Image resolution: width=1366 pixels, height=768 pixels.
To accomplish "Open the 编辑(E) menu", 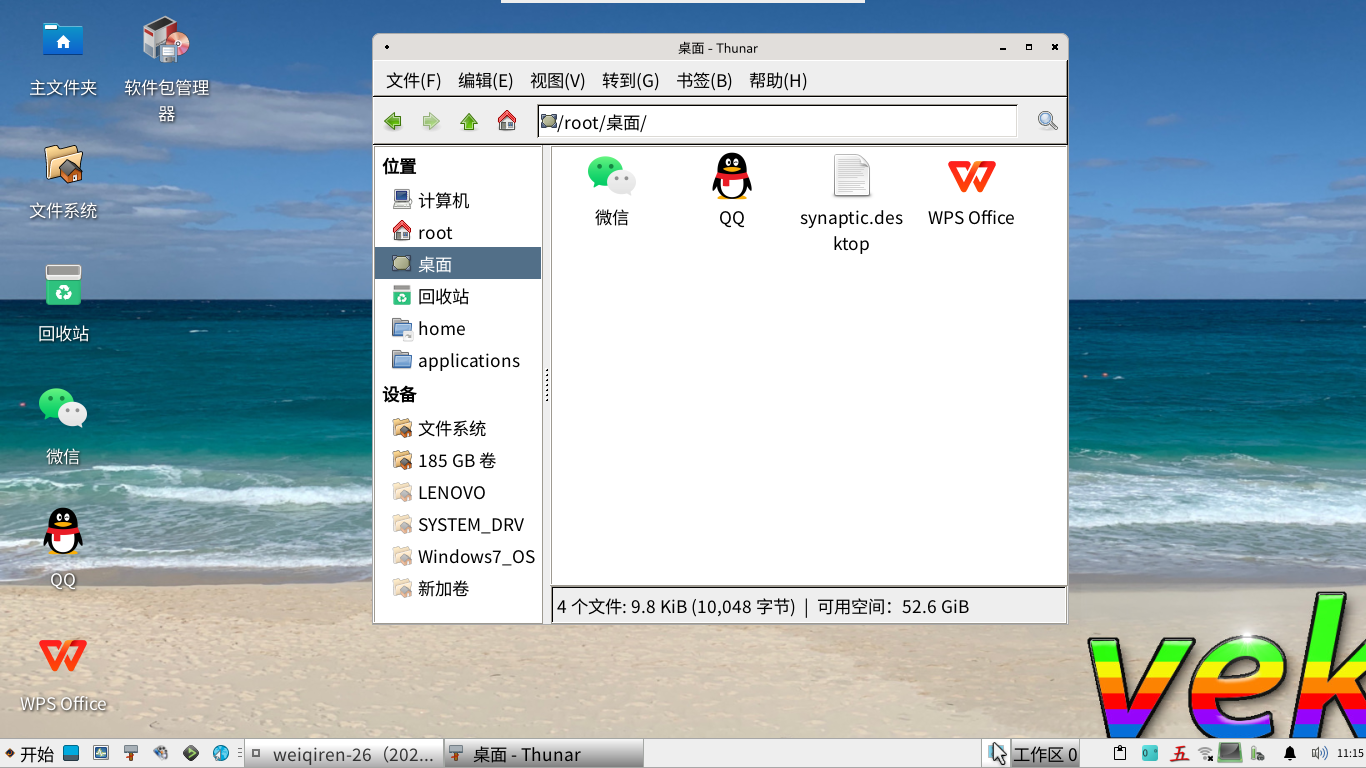I will point(486,81).
